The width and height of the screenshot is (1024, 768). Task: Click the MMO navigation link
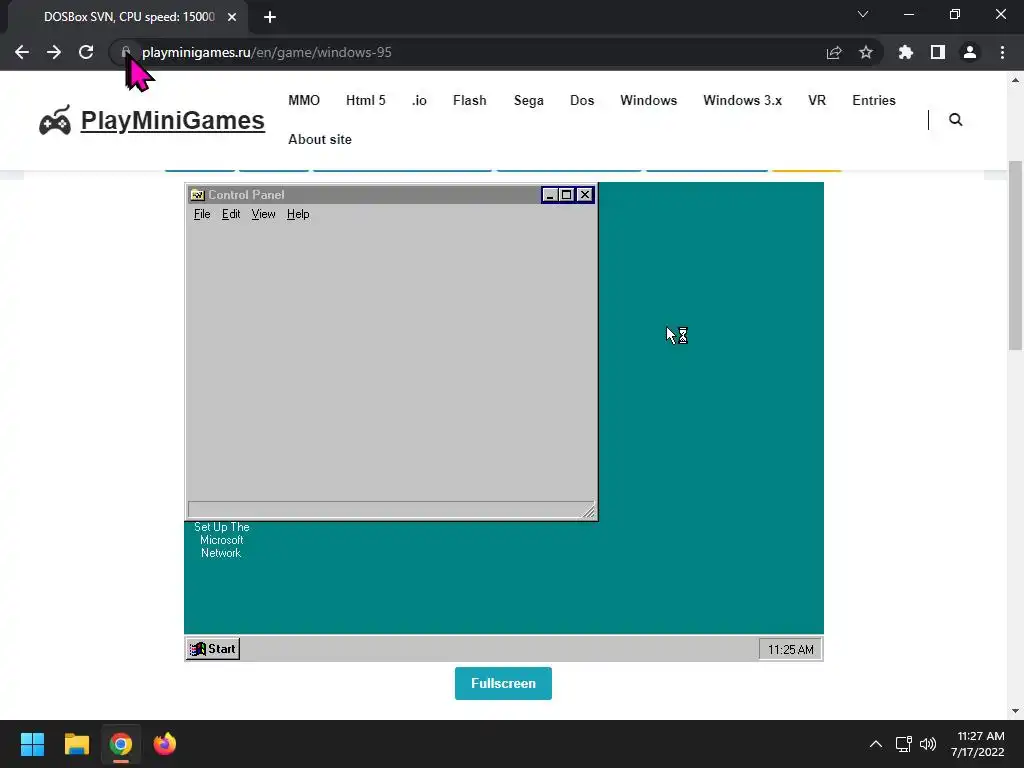[x=304, y=101]
